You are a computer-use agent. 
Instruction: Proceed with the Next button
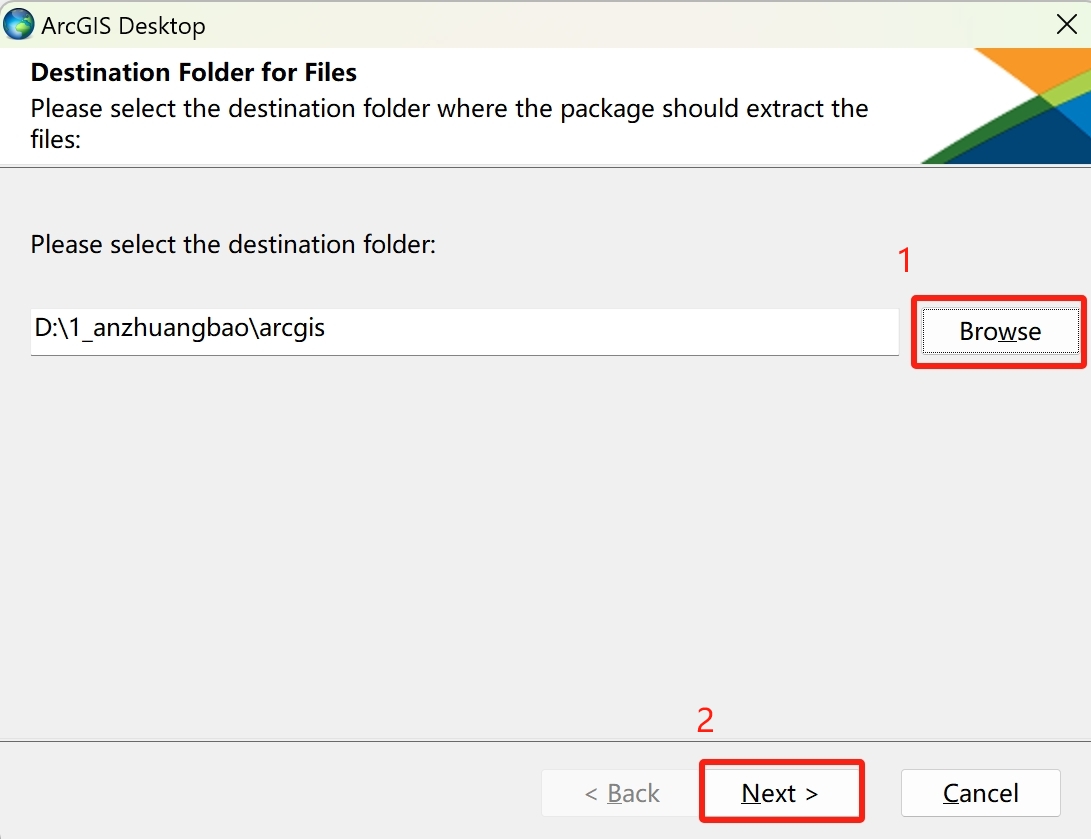click(781, 792)
